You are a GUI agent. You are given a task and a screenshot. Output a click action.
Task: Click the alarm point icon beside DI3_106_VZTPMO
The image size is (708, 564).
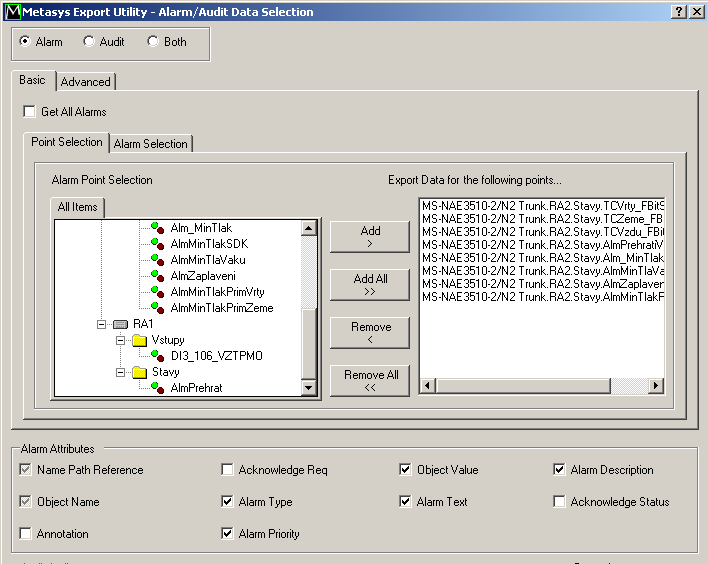[x=158, y=356]
